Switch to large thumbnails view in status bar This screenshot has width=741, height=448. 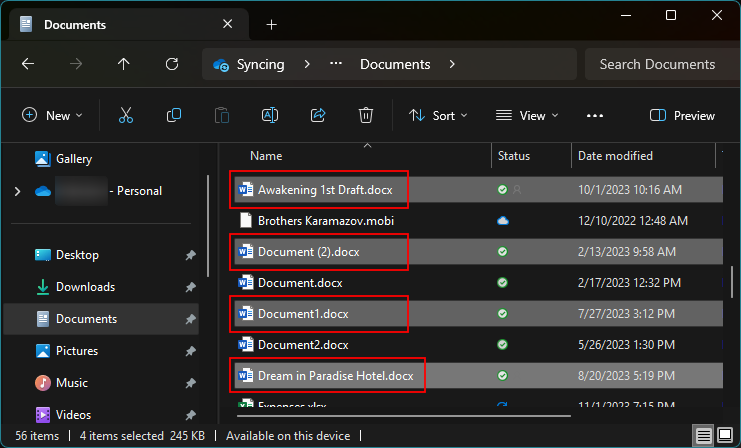click(x=725, y=436)
